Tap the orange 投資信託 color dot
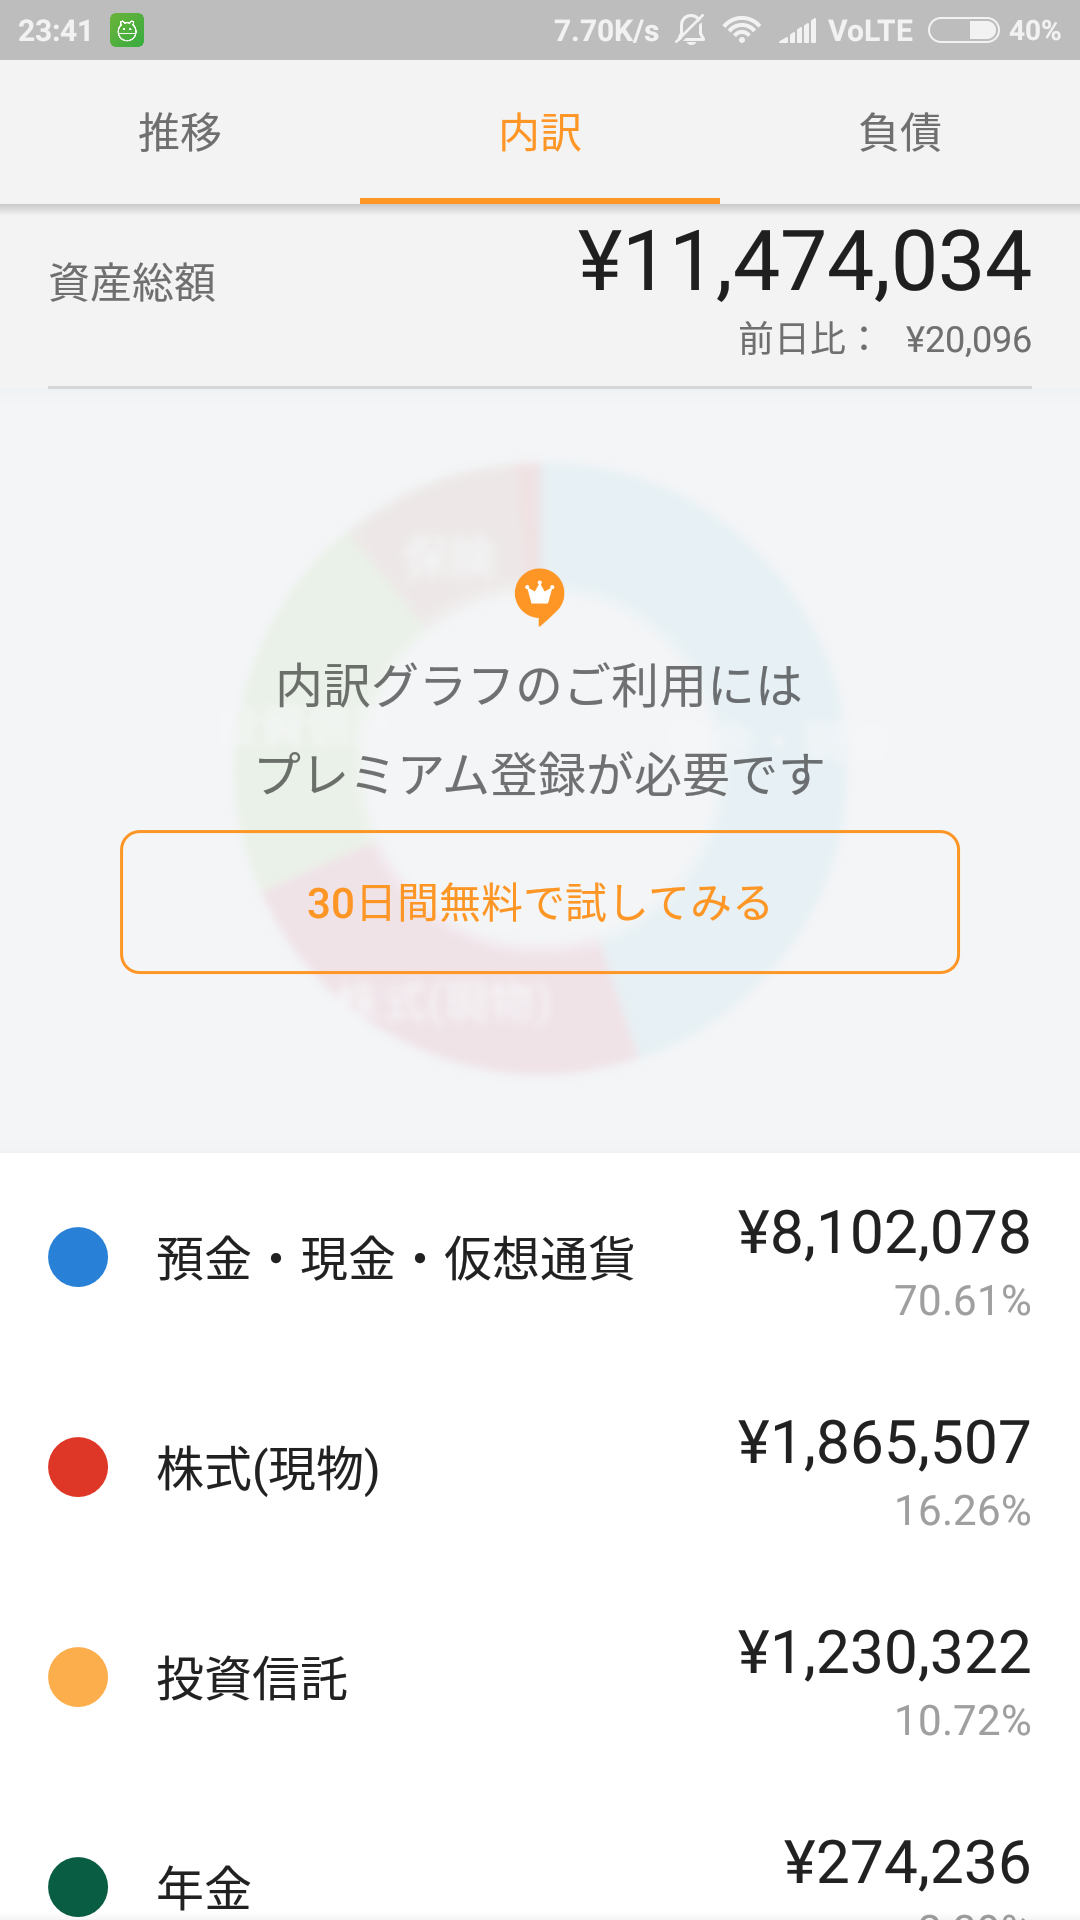 tap(78, 1677)
